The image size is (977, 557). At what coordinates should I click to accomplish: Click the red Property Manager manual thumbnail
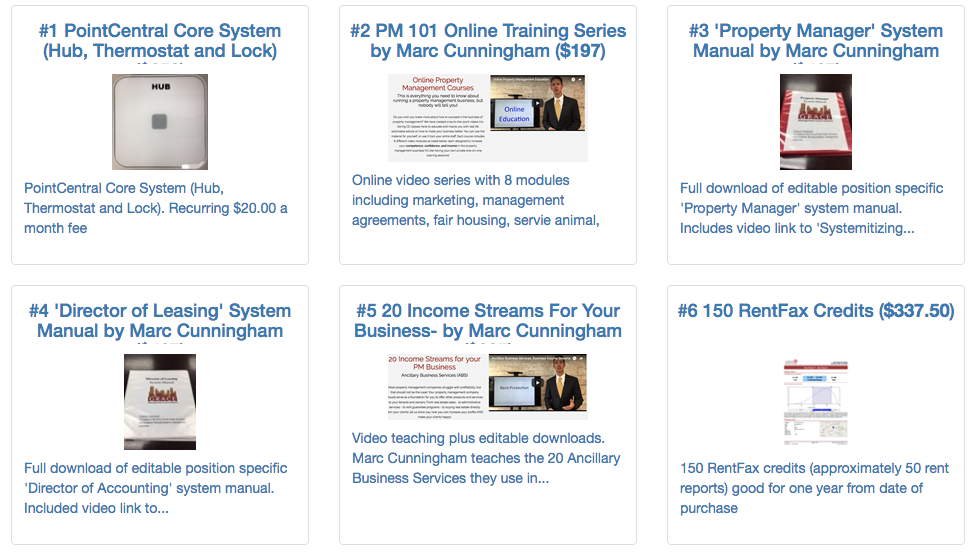(x=816, y=122)
